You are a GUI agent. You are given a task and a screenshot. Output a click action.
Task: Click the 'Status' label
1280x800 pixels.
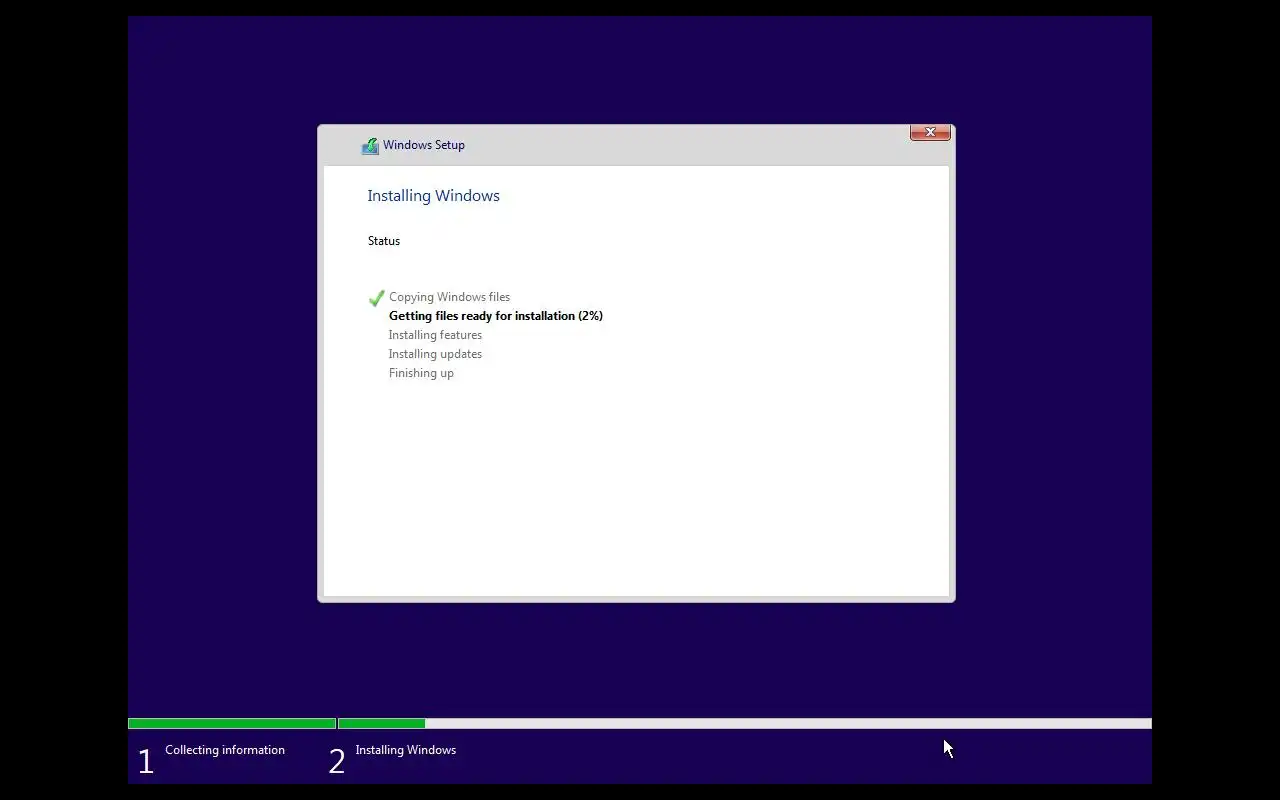click(x=384, y=241)
